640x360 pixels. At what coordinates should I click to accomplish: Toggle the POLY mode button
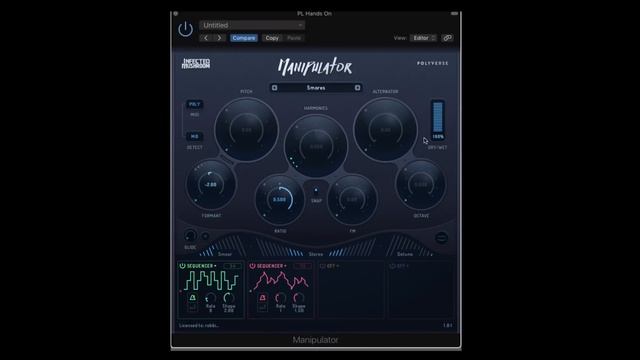pos(195,104)
